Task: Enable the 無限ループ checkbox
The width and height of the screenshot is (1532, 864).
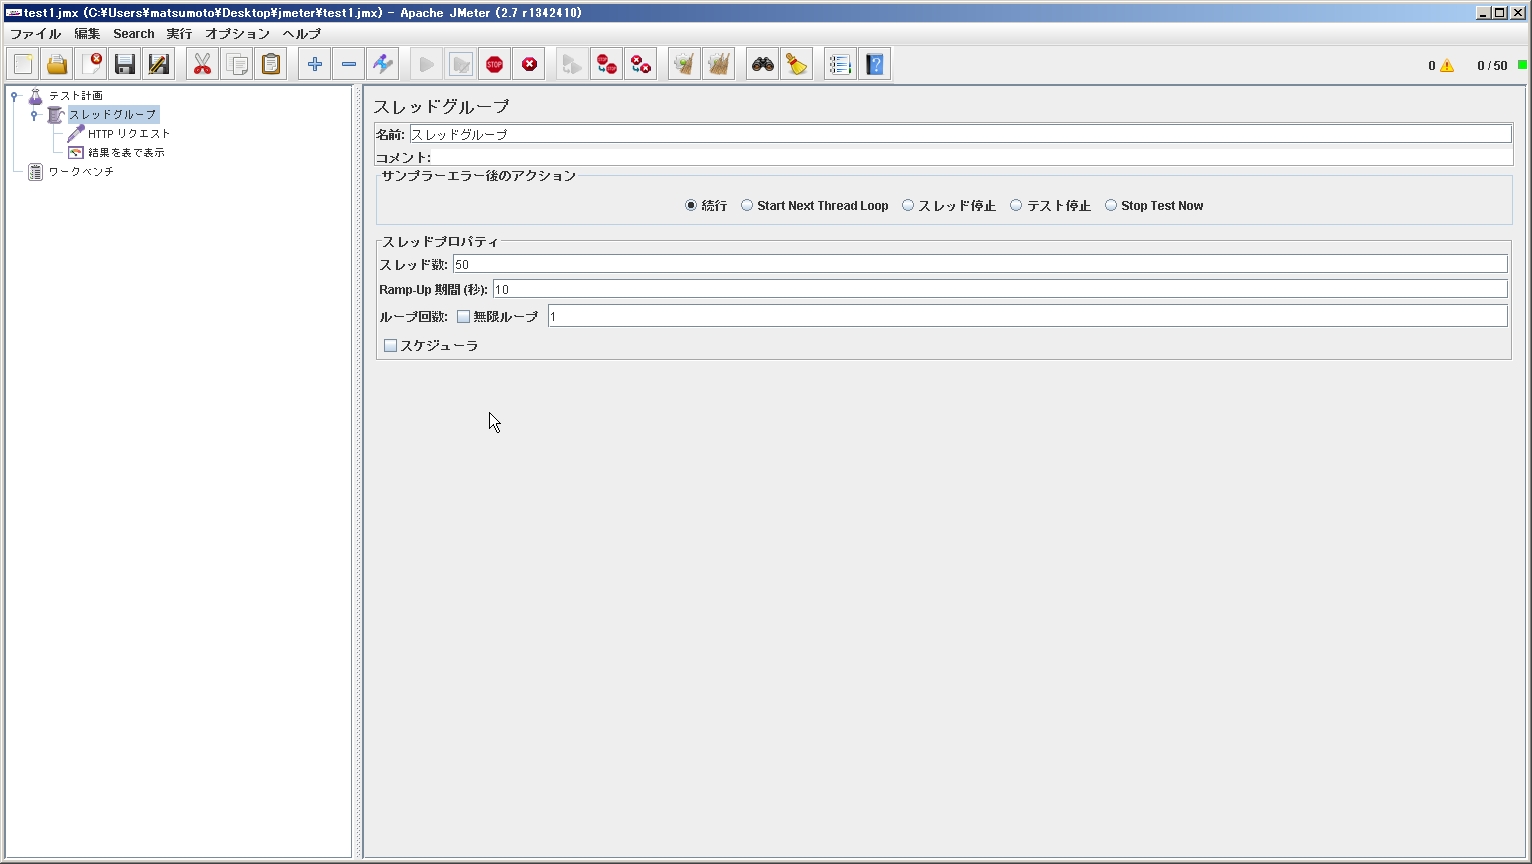Action: tap(464, 317)
